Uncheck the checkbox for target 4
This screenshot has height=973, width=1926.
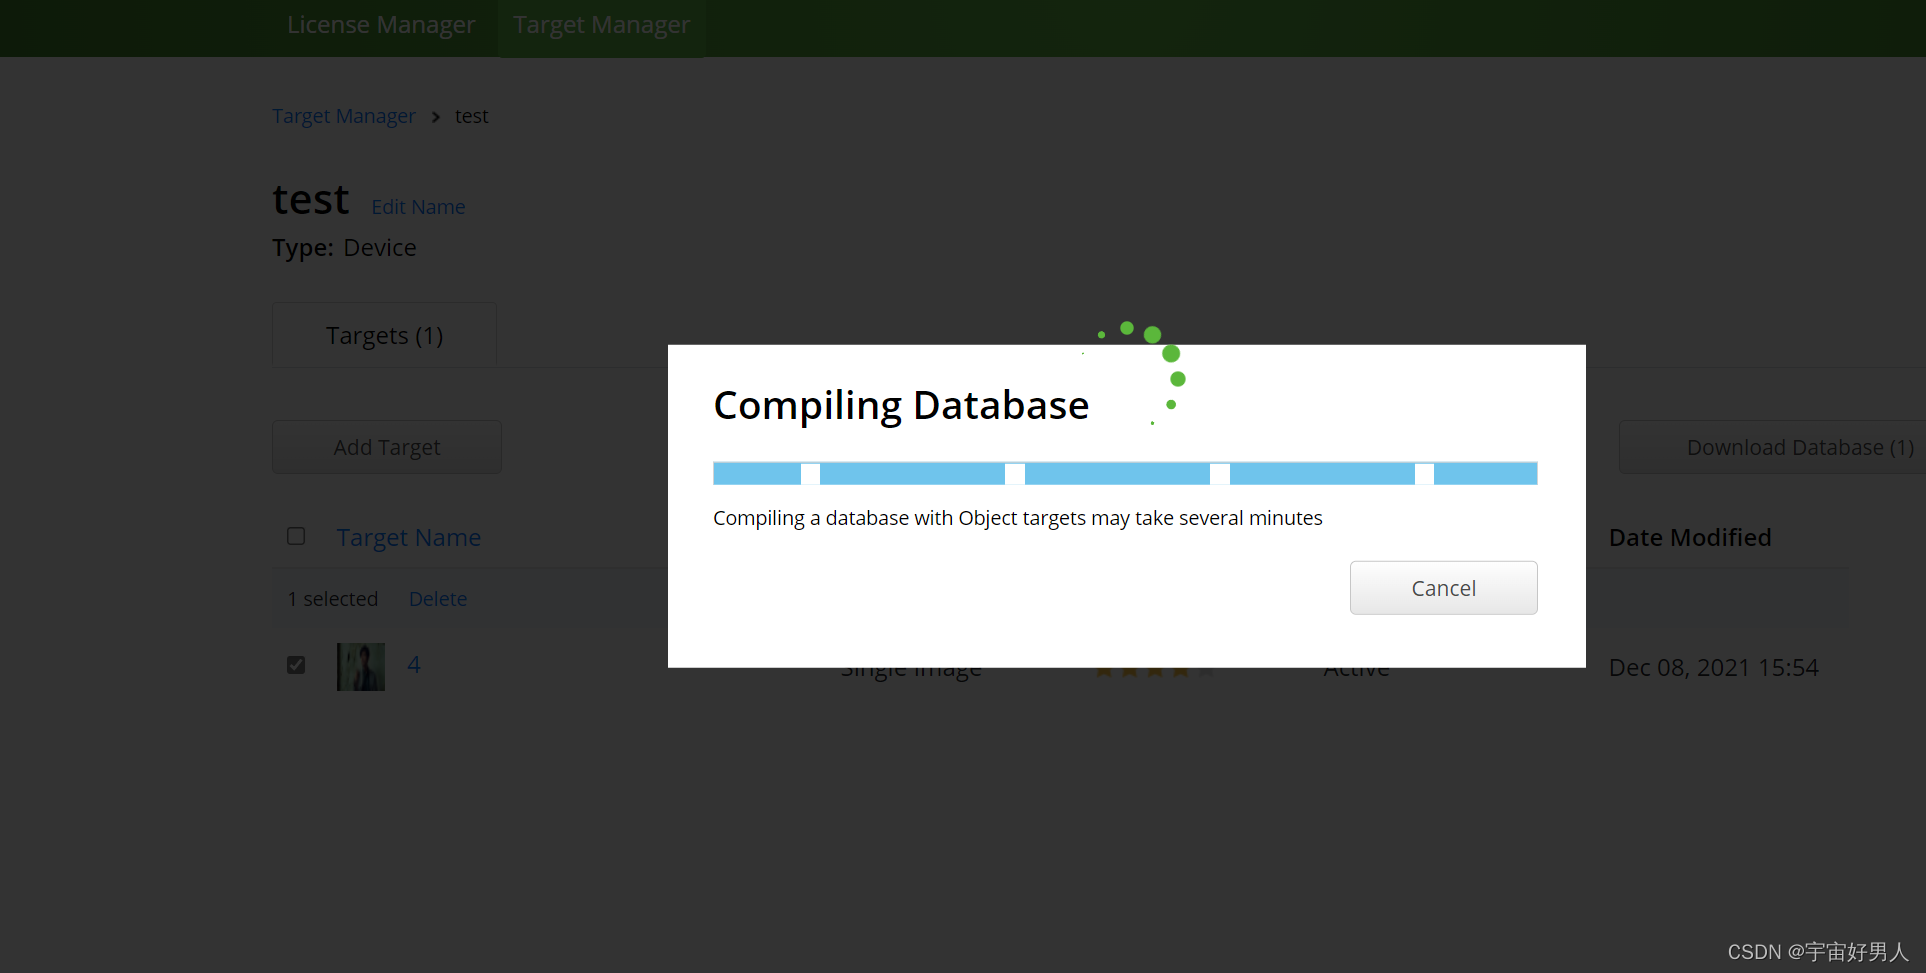(296, 665)
